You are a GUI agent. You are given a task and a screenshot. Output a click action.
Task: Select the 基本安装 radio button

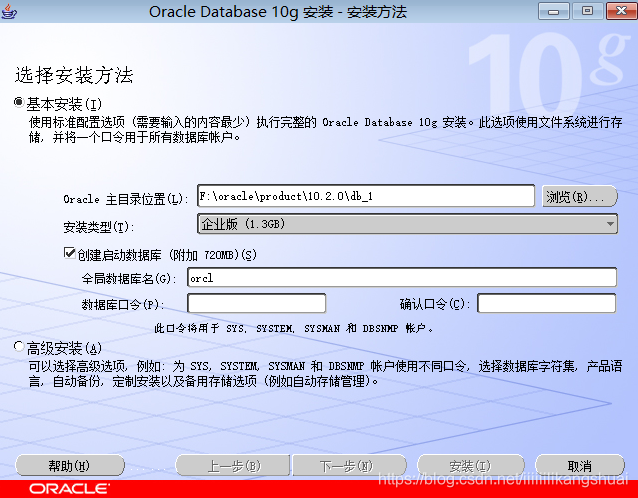(x=19, y=102)
